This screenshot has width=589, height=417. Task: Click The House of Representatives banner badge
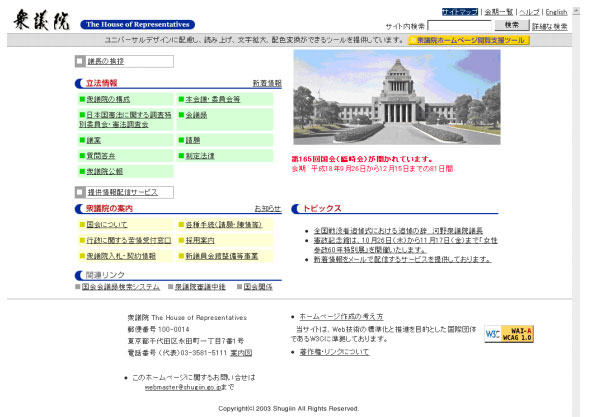click(137, 24)
